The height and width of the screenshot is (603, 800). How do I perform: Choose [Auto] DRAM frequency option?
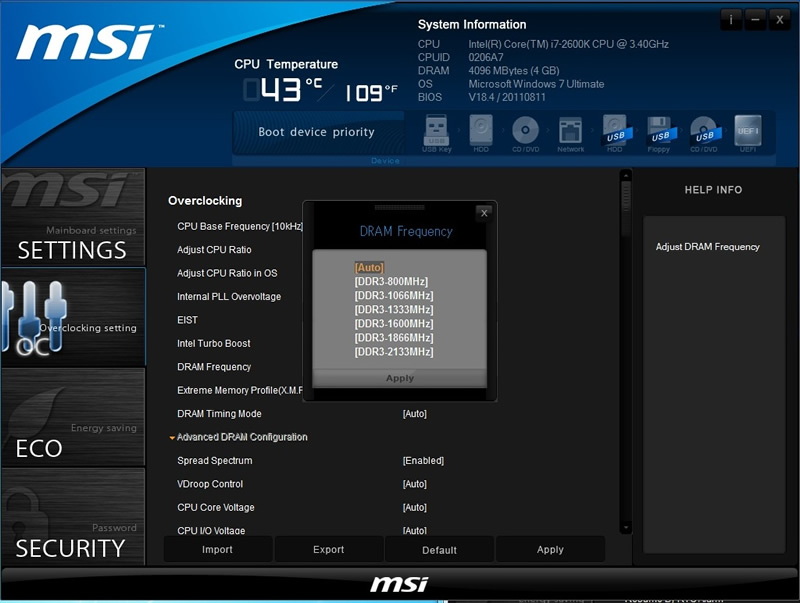369,267
